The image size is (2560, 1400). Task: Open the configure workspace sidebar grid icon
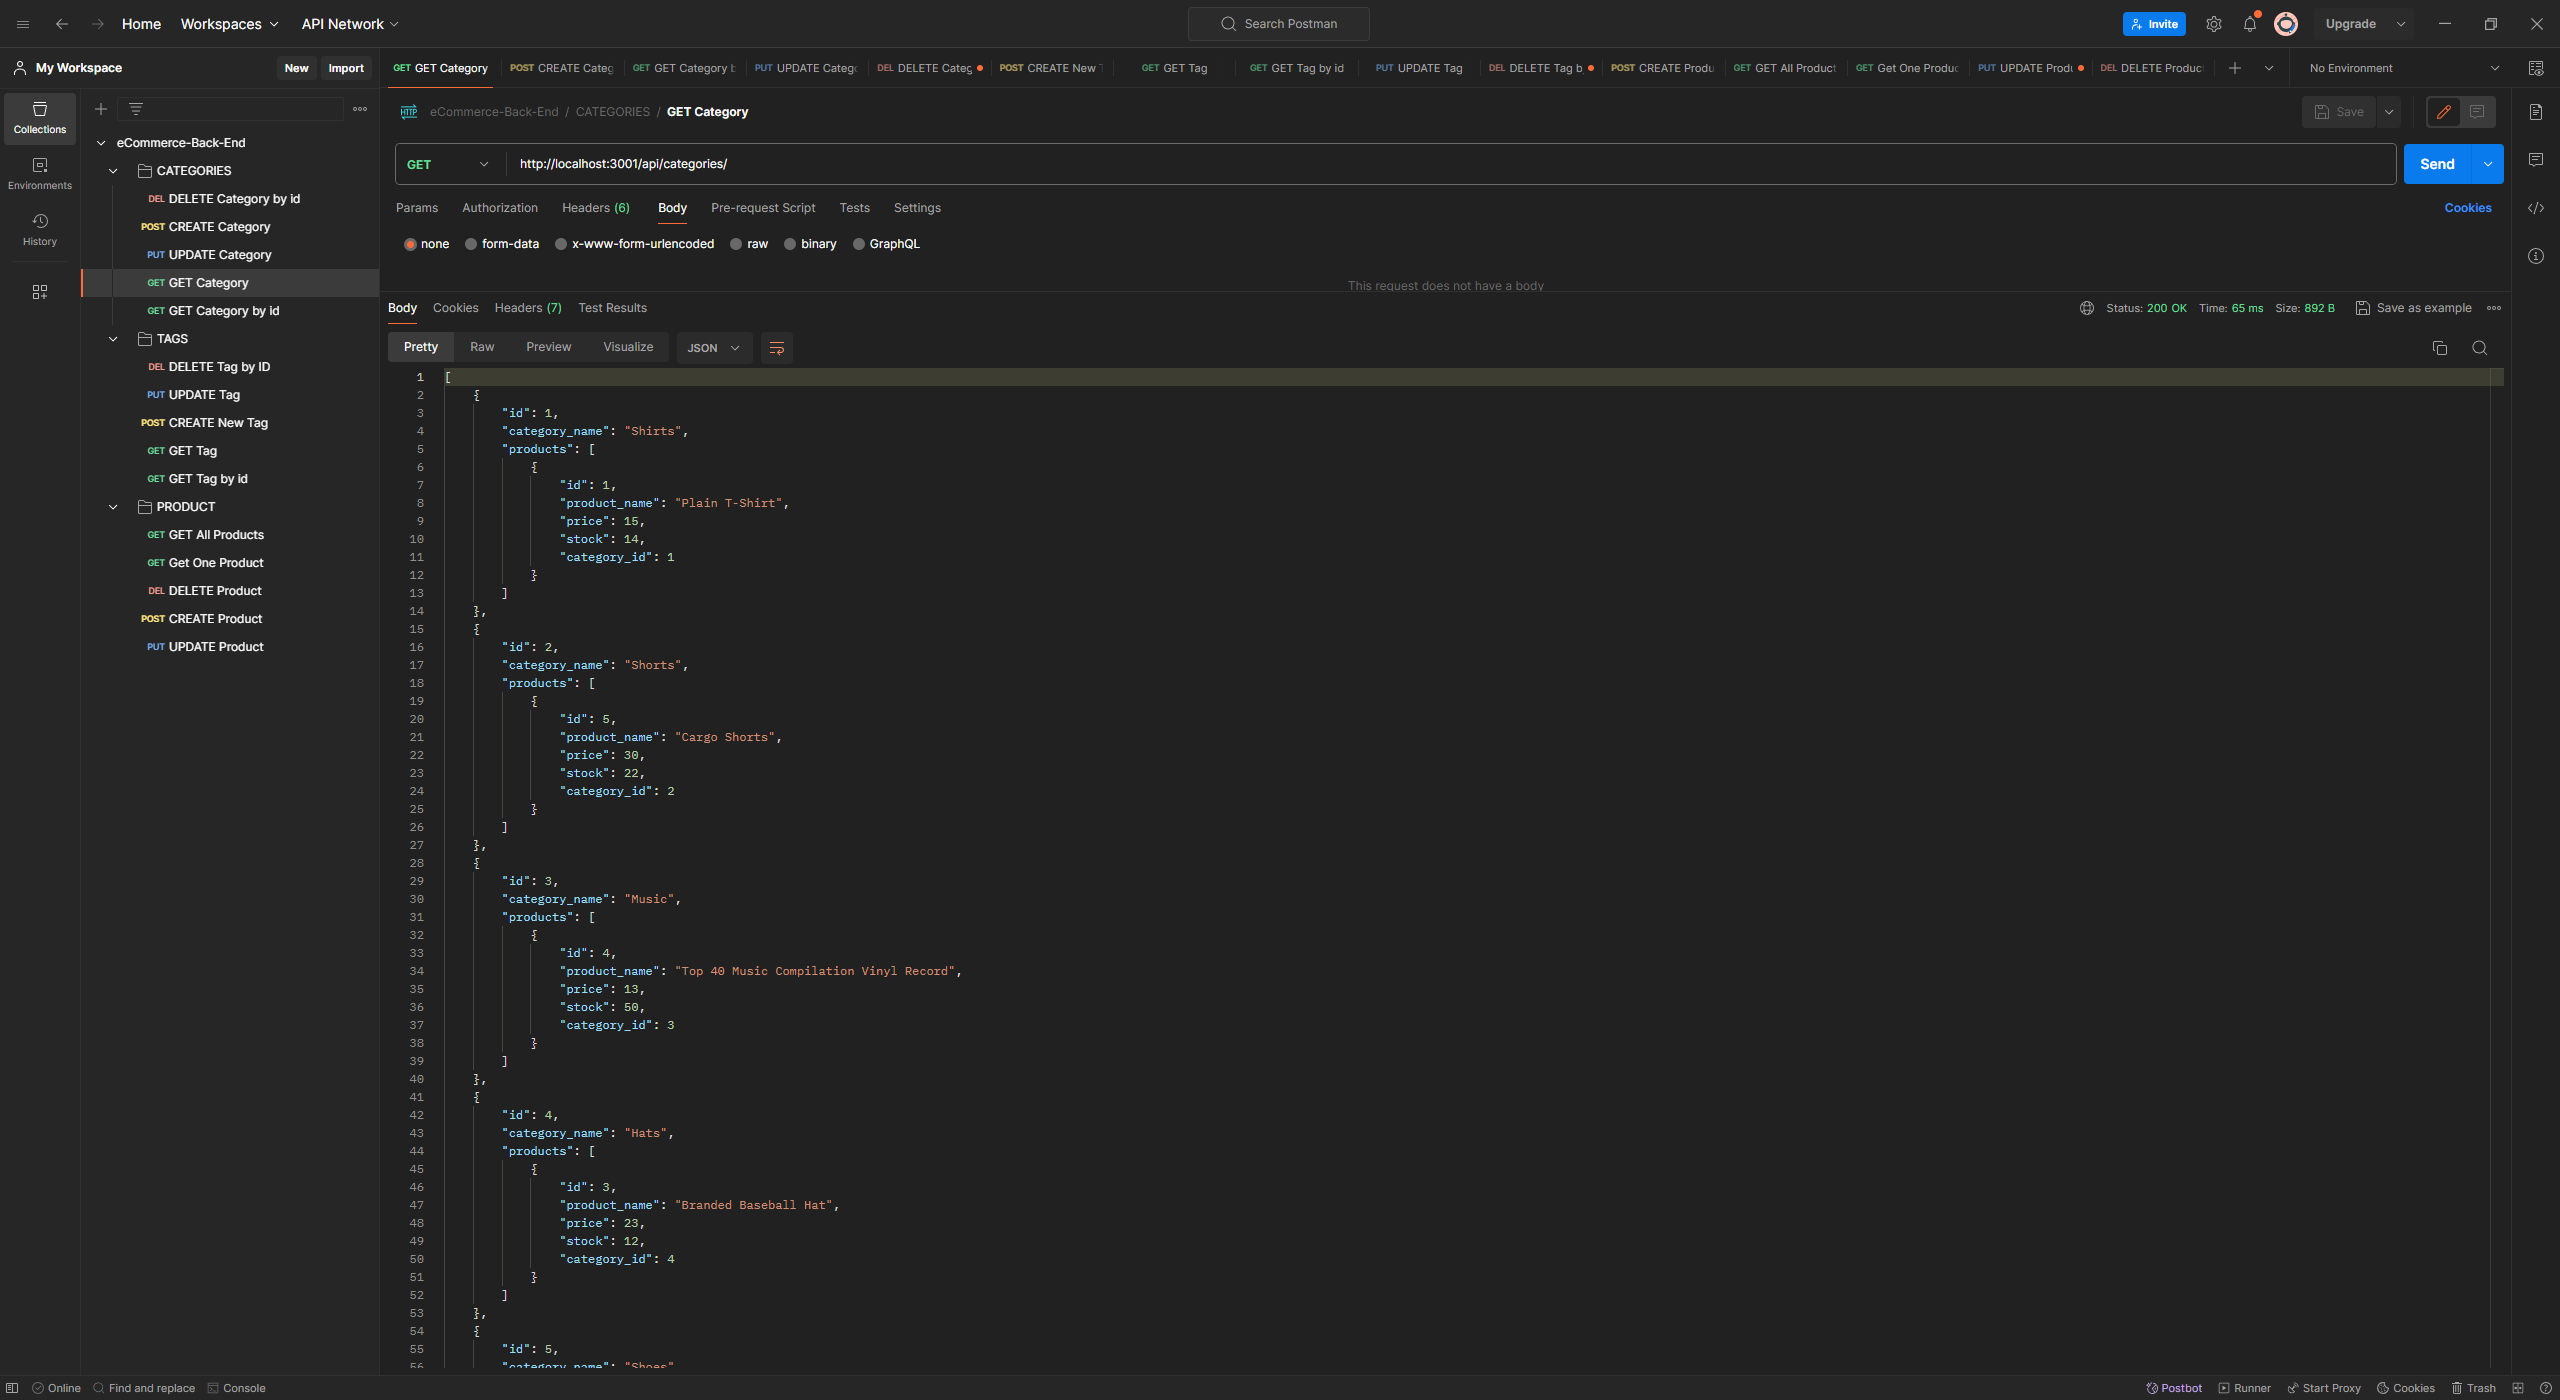pyautogui.click(x=40, y=292)
